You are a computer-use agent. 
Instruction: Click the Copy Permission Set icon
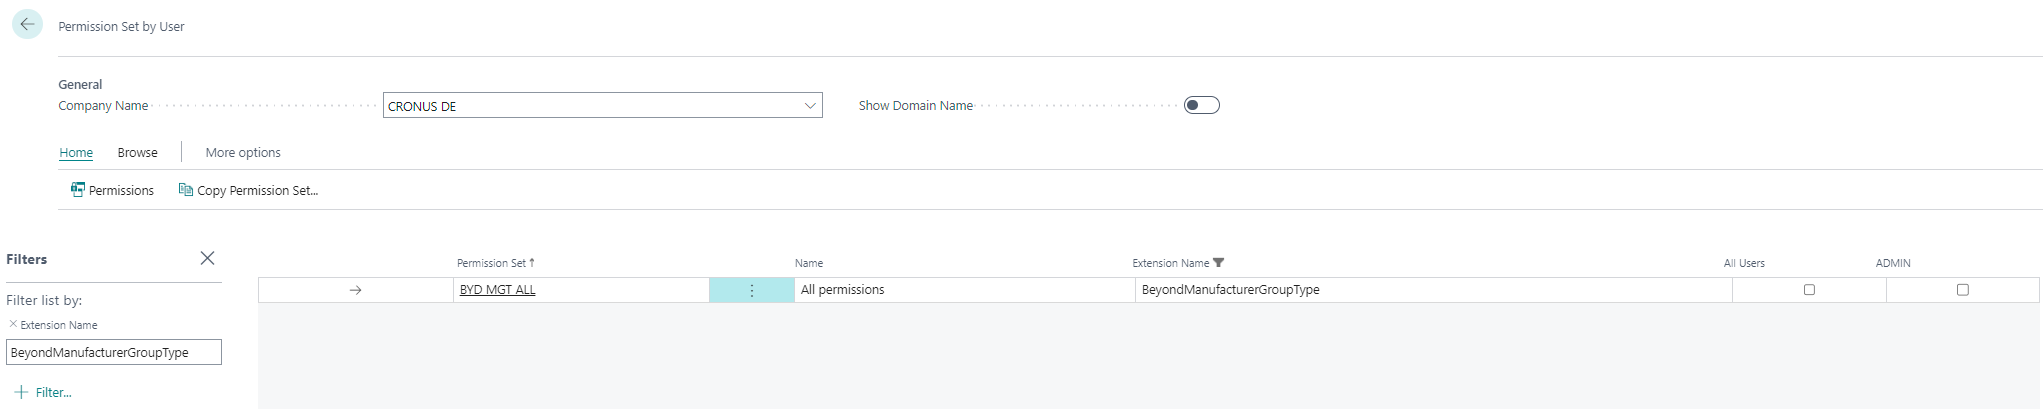coord(185,189)
